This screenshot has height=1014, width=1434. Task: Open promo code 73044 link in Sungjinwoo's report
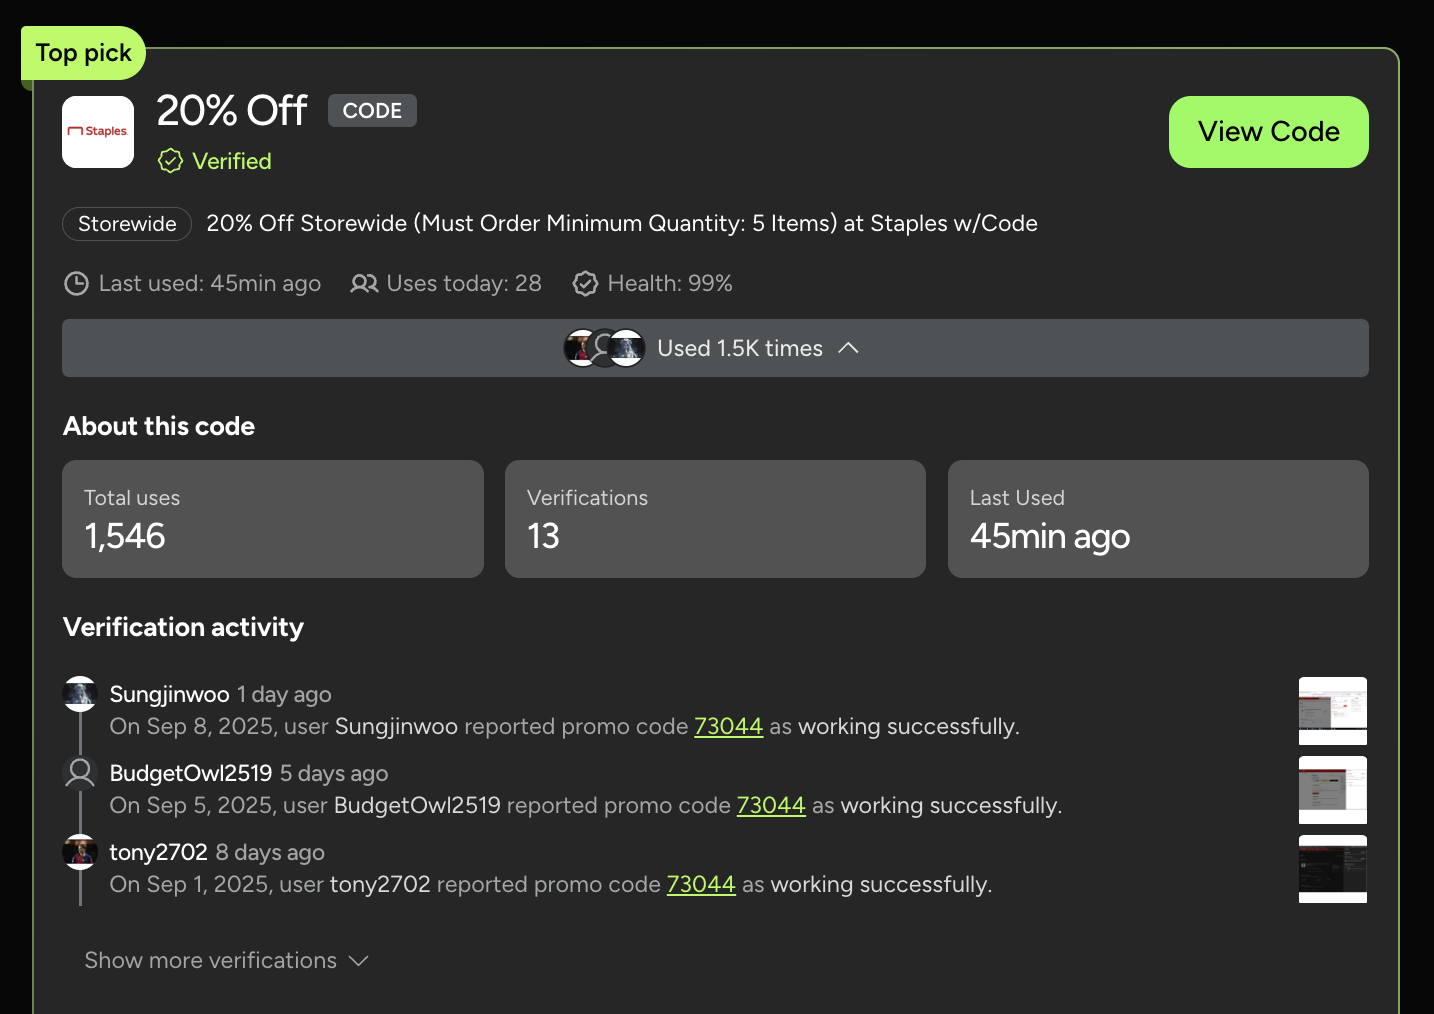[728, 727]
